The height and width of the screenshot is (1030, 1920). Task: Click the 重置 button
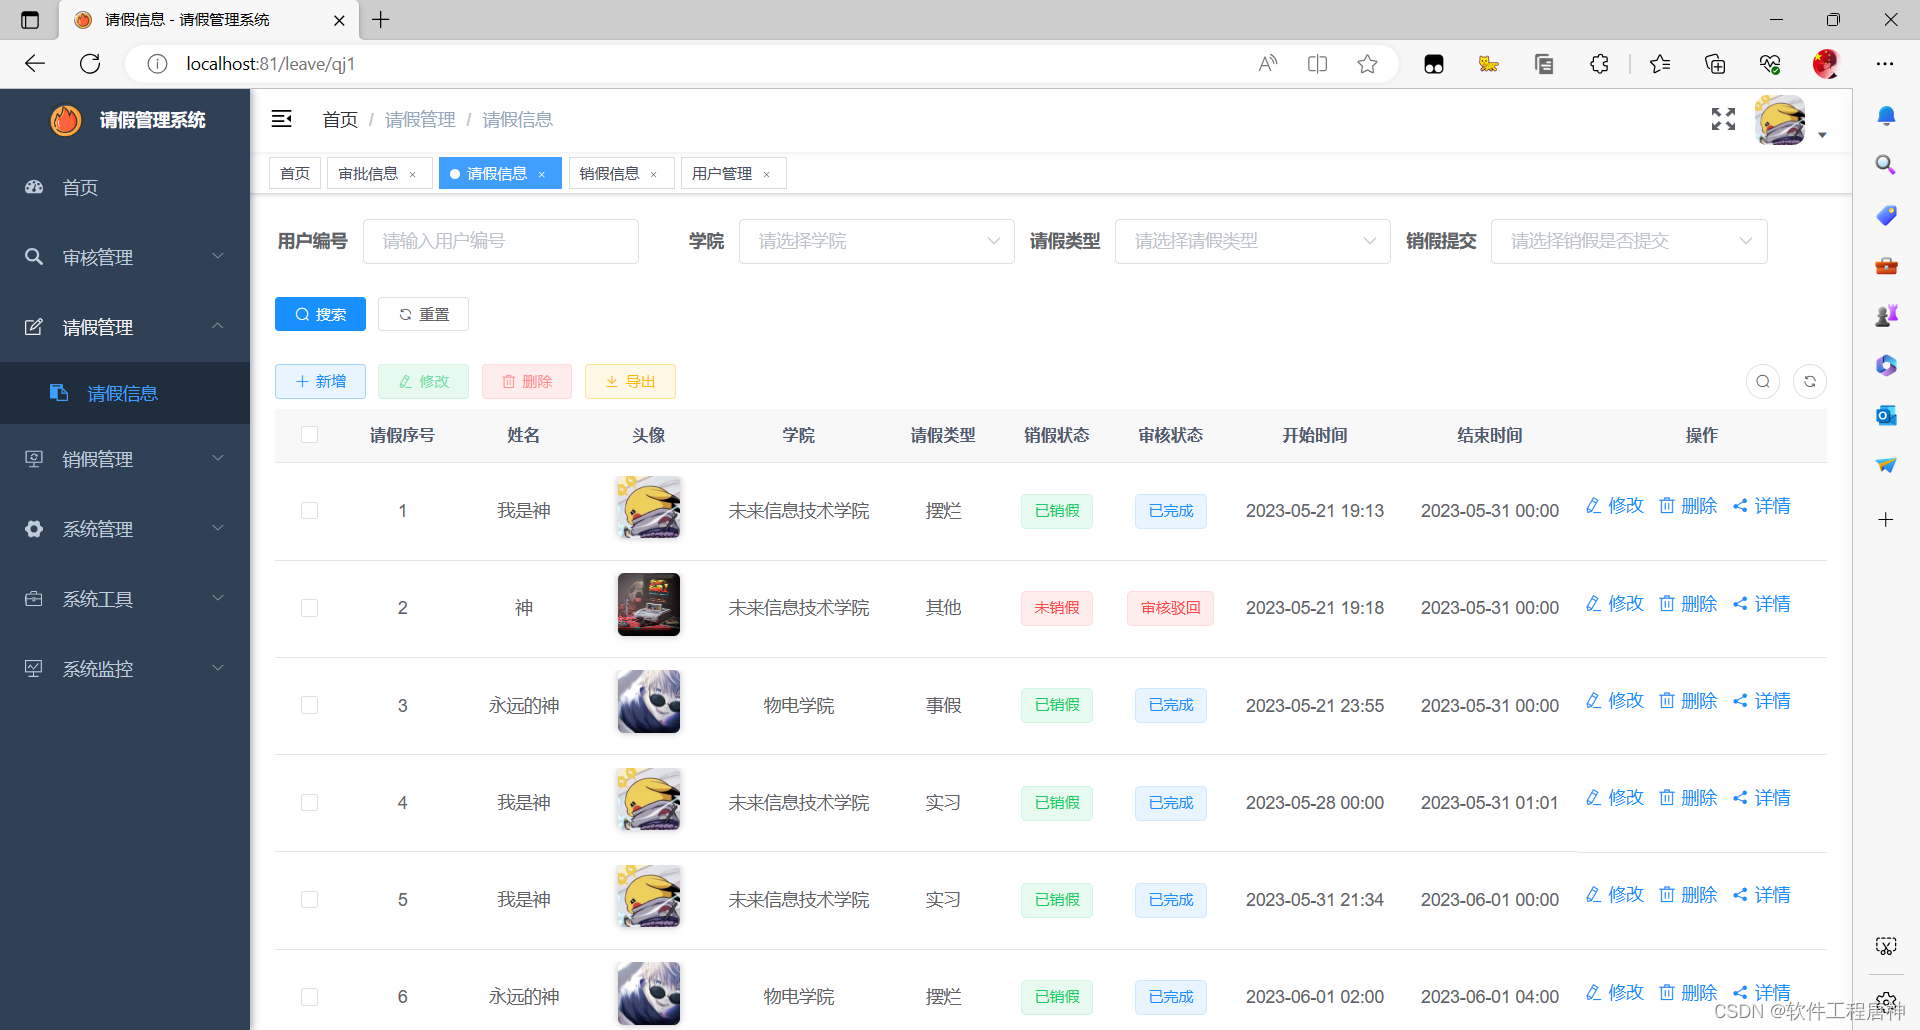[423, 314]
